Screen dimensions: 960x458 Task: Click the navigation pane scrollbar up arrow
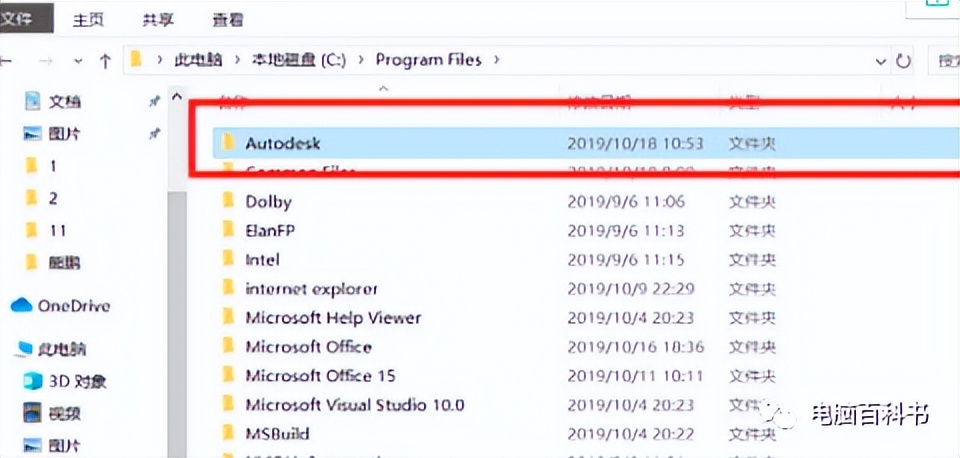[178, 98]
